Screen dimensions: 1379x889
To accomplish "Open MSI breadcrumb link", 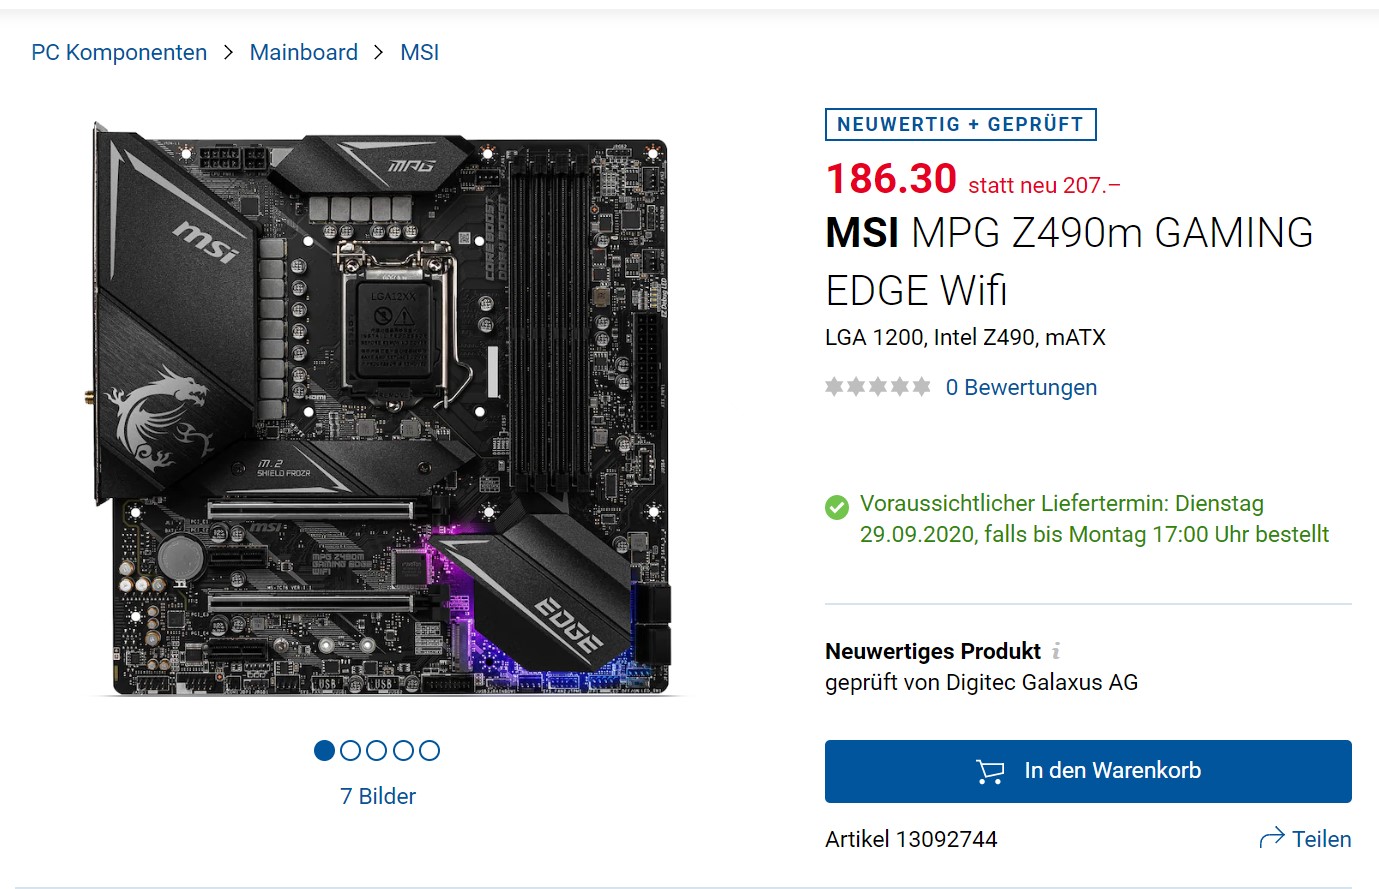I will click(420, 52).
